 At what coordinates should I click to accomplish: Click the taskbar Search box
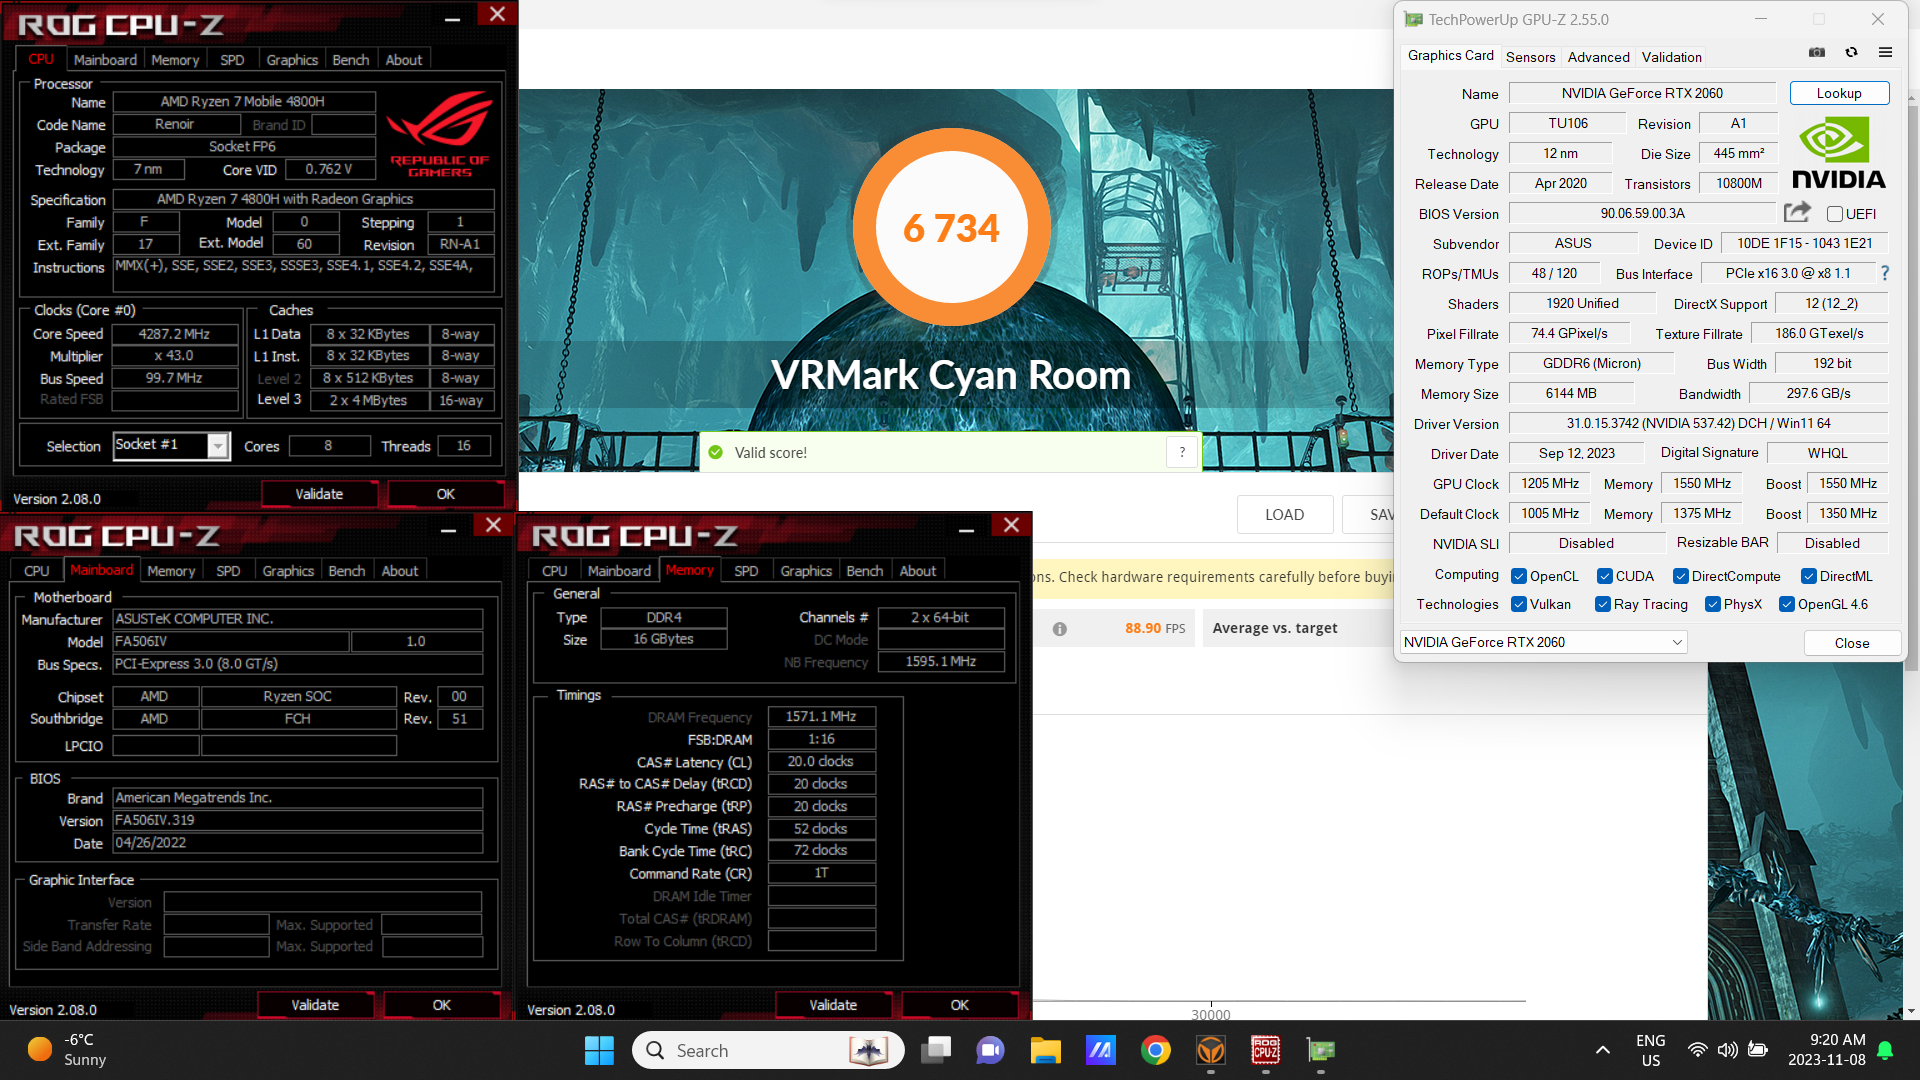click(768, 1050)
